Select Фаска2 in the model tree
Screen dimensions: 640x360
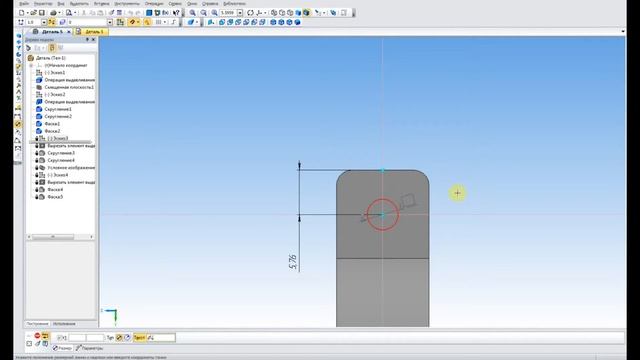pyautogui.click(x=52, y=131)
